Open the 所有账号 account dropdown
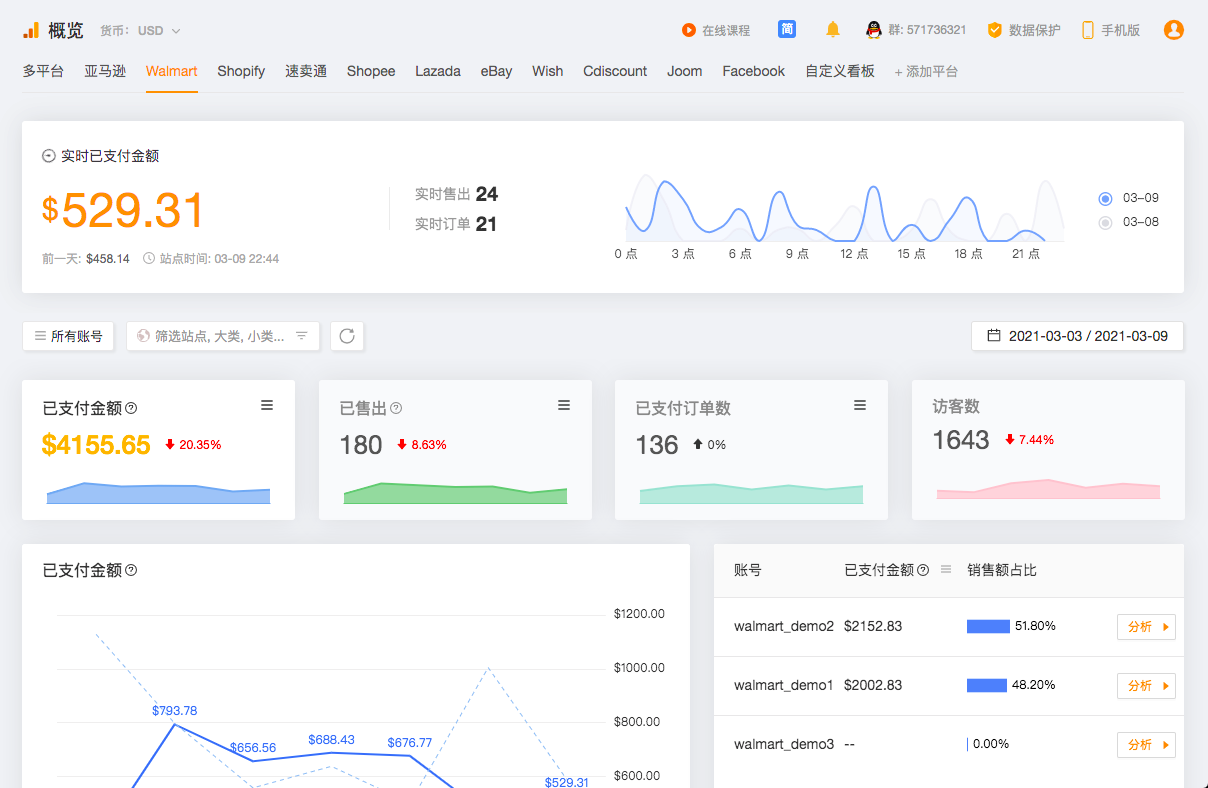The width and height of the screenshot is (1208, 788). (x=68, y=336)
